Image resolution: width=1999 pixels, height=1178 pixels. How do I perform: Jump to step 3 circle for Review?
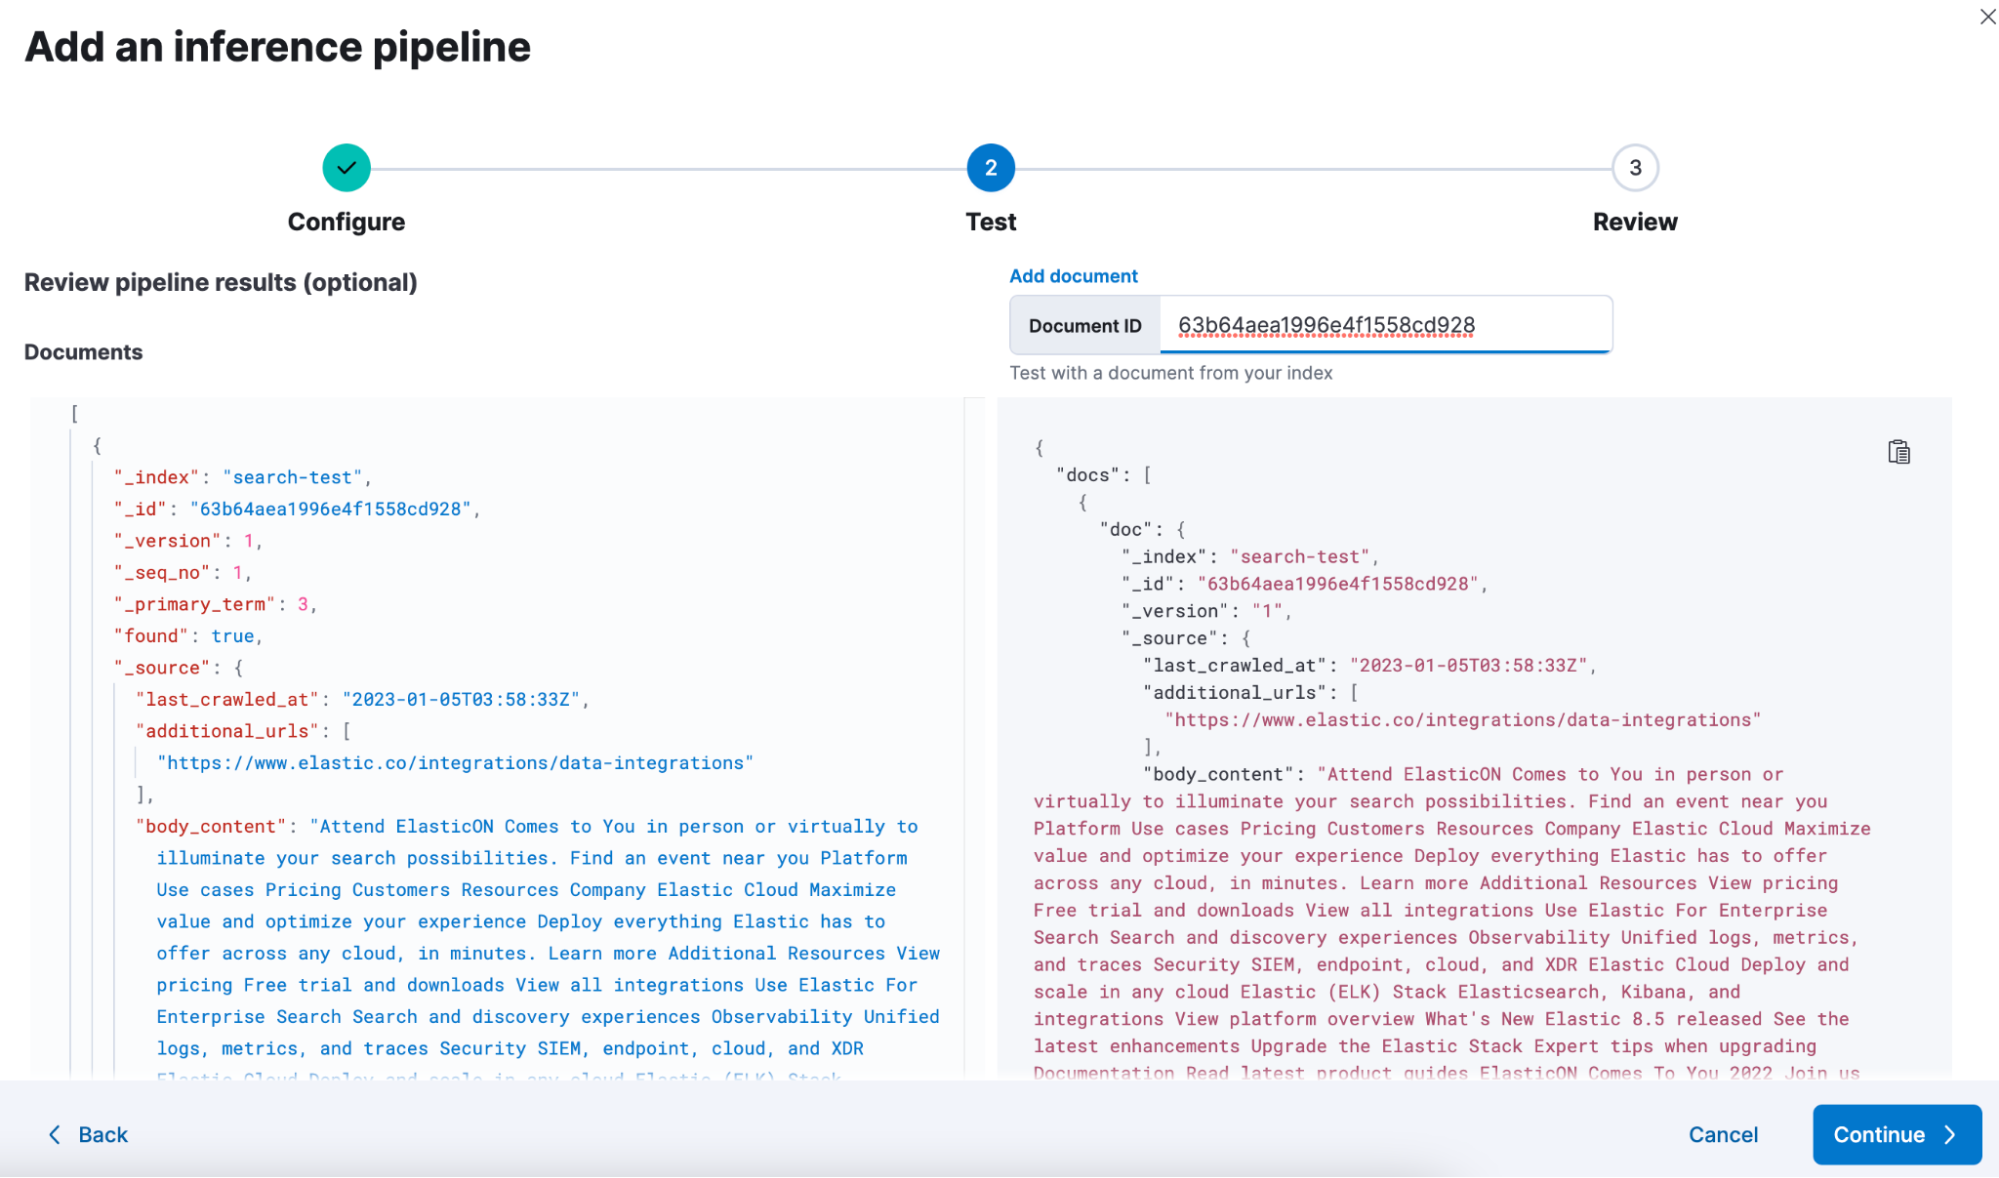(x=1635, y=168)
